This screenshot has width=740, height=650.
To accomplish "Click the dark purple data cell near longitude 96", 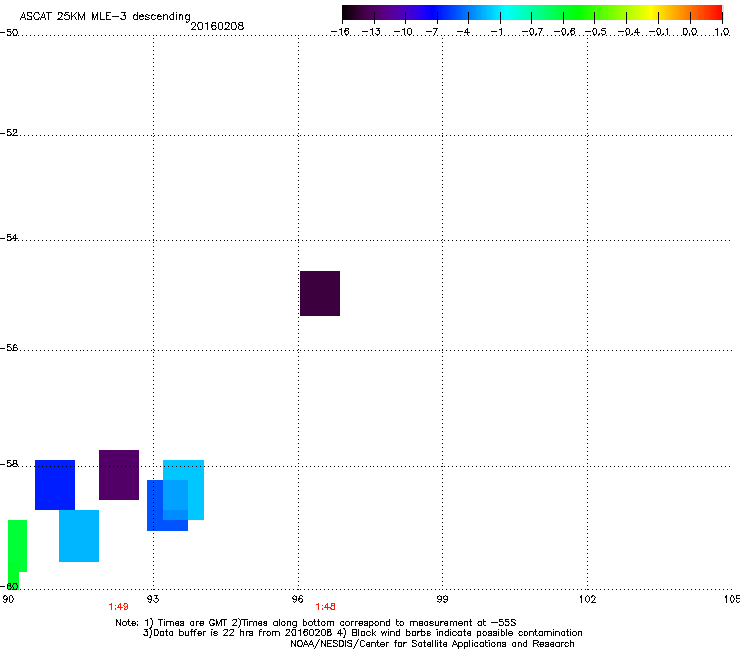I will (320, 293).
